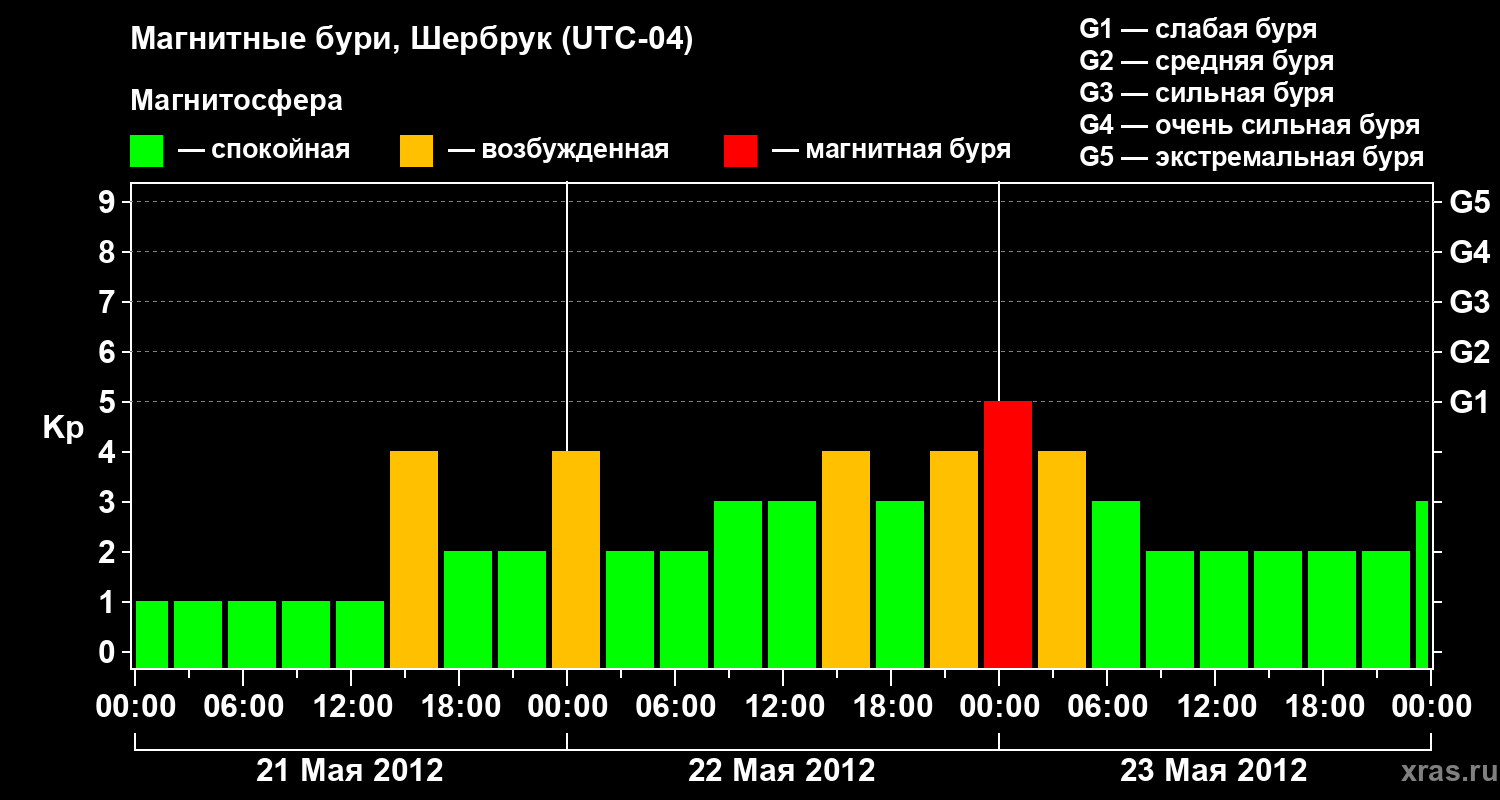Viewport: 1500px width, 800px height.
Task: Click the chart title 'Магнитные бури, Шербрук (UTC-04)'
Action: pyautogui.click(x=412, y=41)
